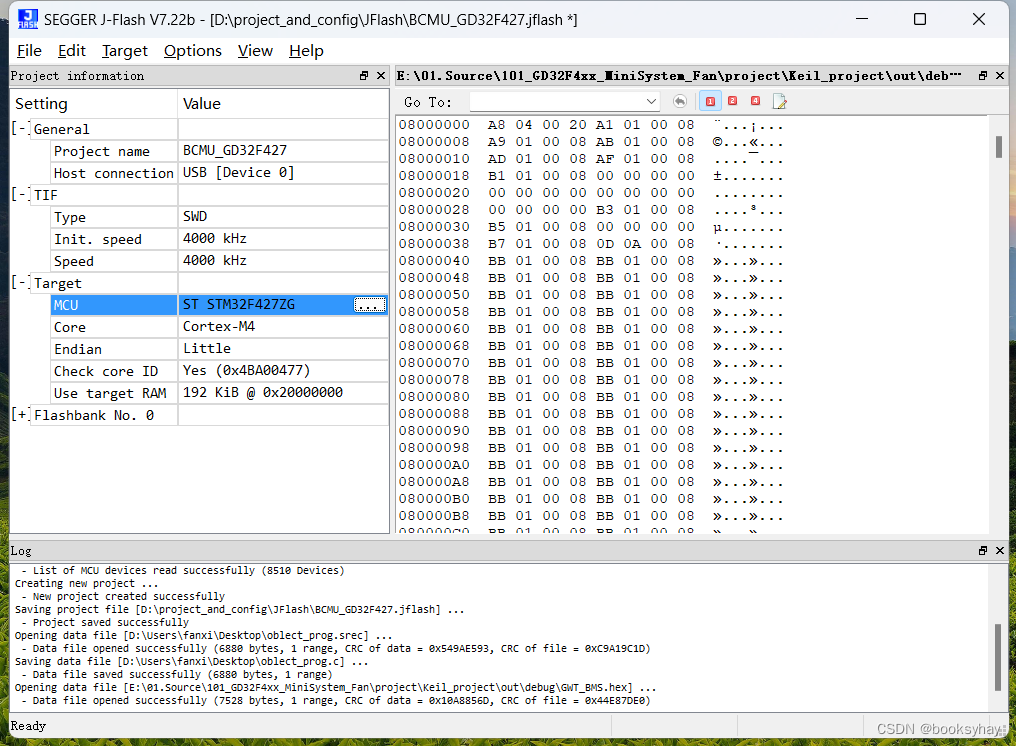Click hex address 08000000 row
The height and width of the screenshot is (746, 1016).
(x=590, y=124)
